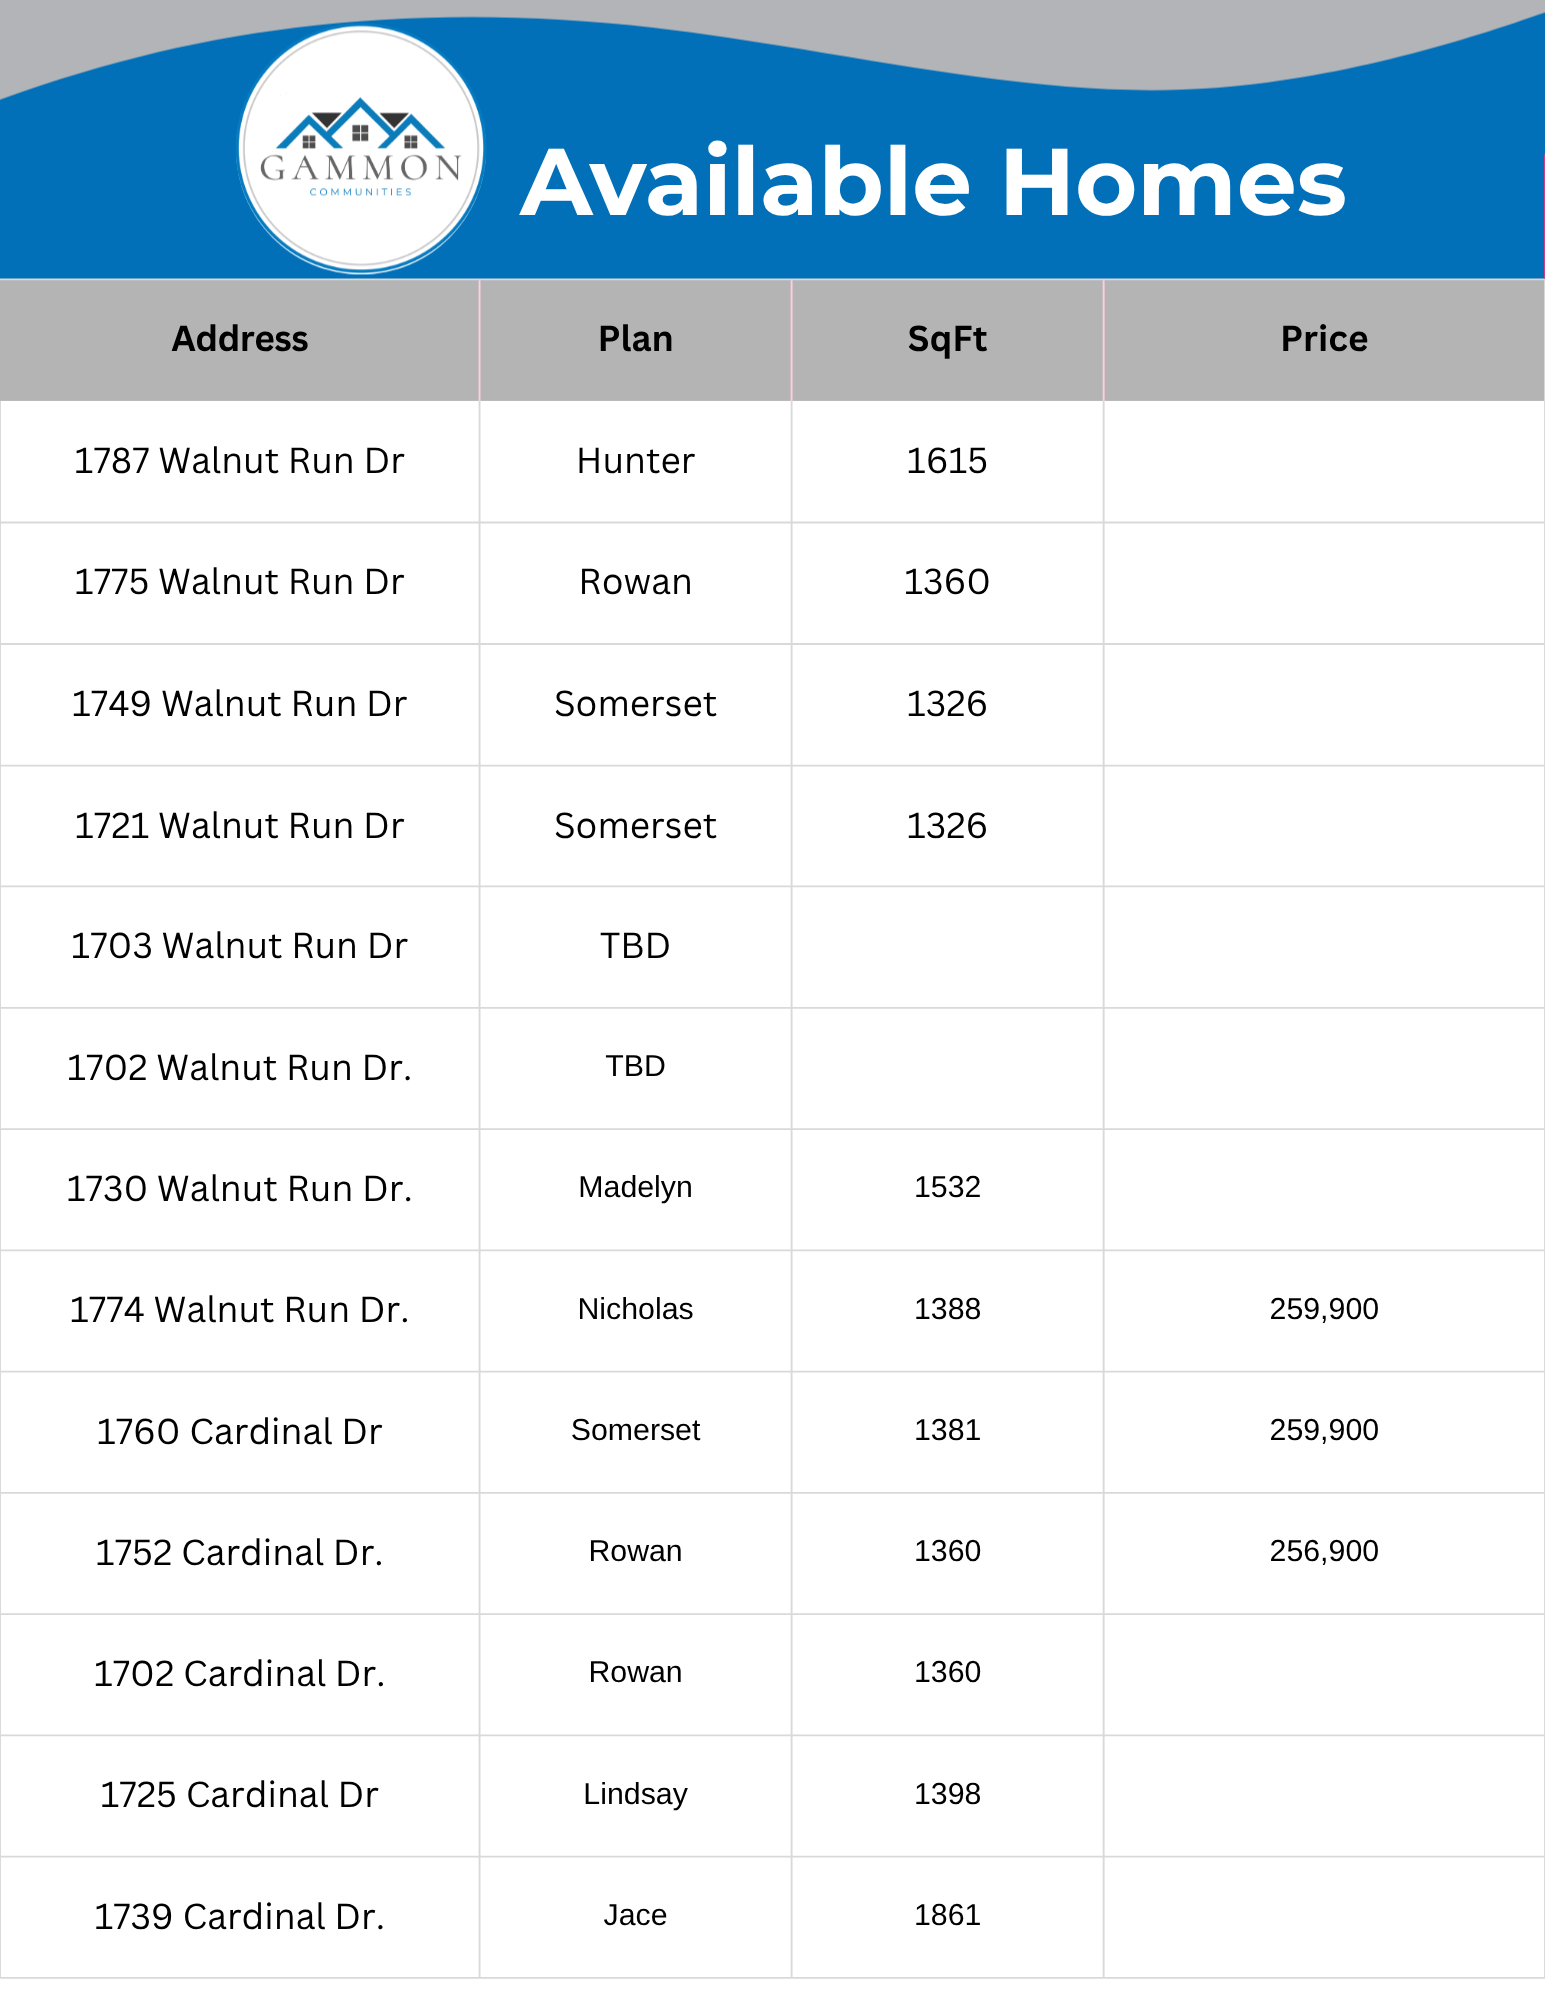Click the SqFt column header
Viewport: 1545px width, 2000px height.
946,339
